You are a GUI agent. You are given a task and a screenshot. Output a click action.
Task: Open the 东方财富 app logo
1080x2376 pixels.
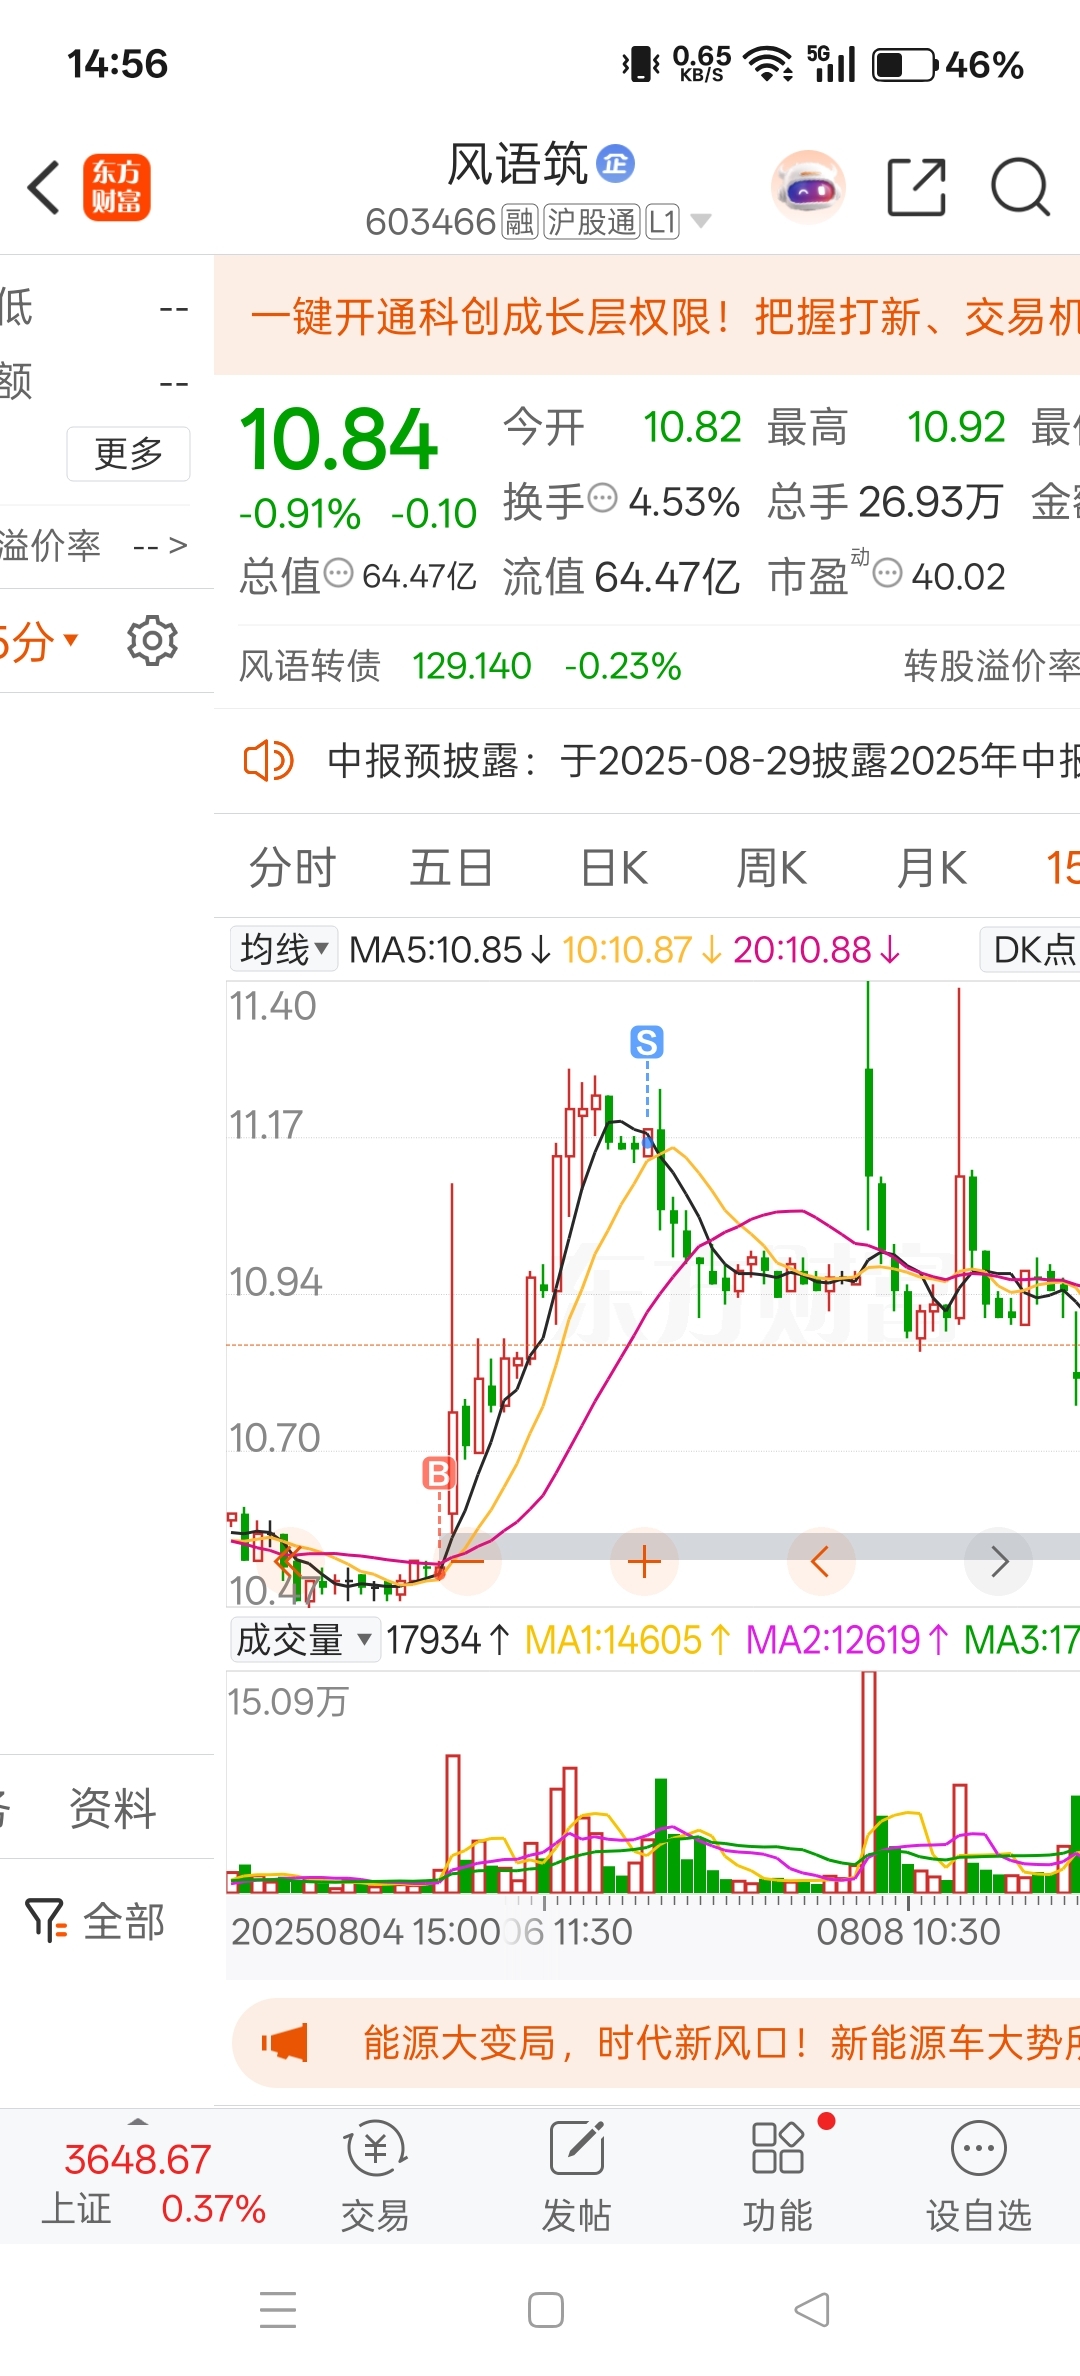pos(116,187)
